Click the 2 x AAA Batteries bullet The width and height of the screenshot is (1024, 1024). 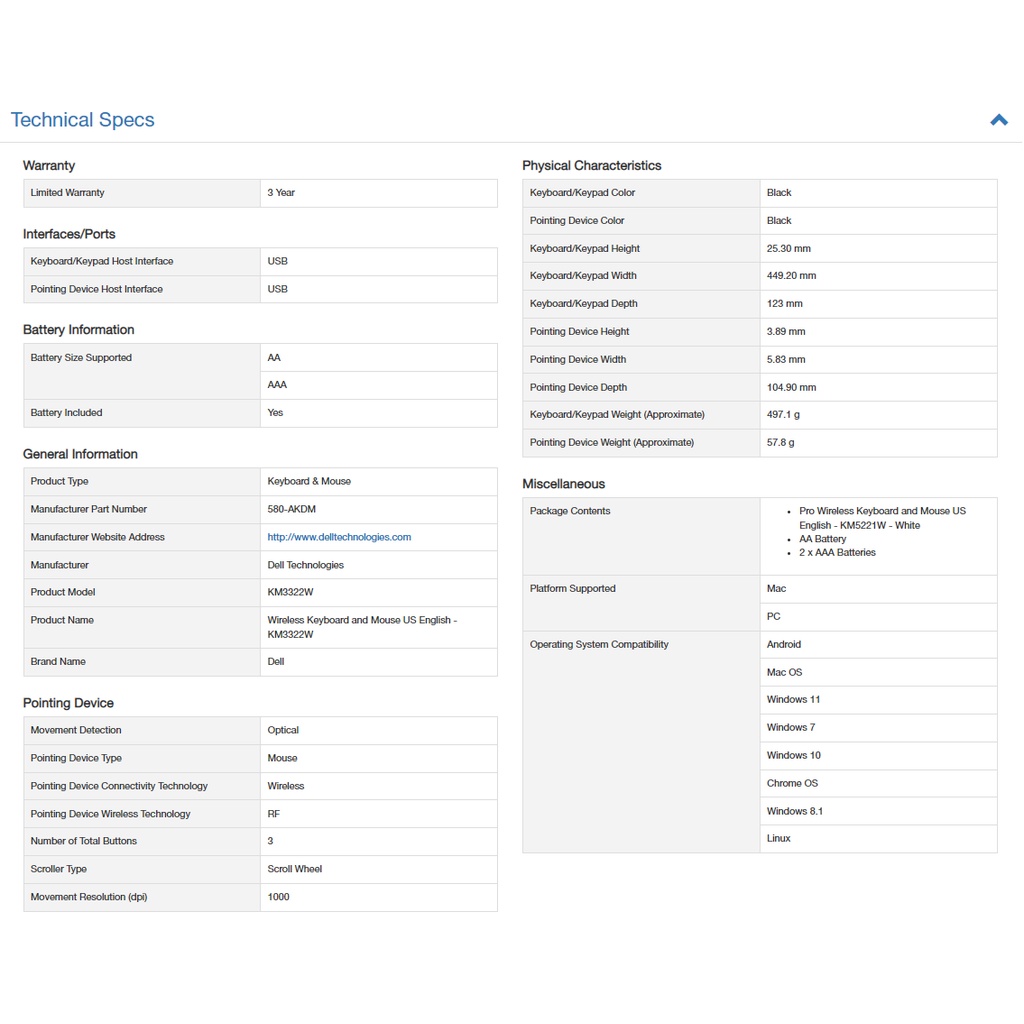837,553
